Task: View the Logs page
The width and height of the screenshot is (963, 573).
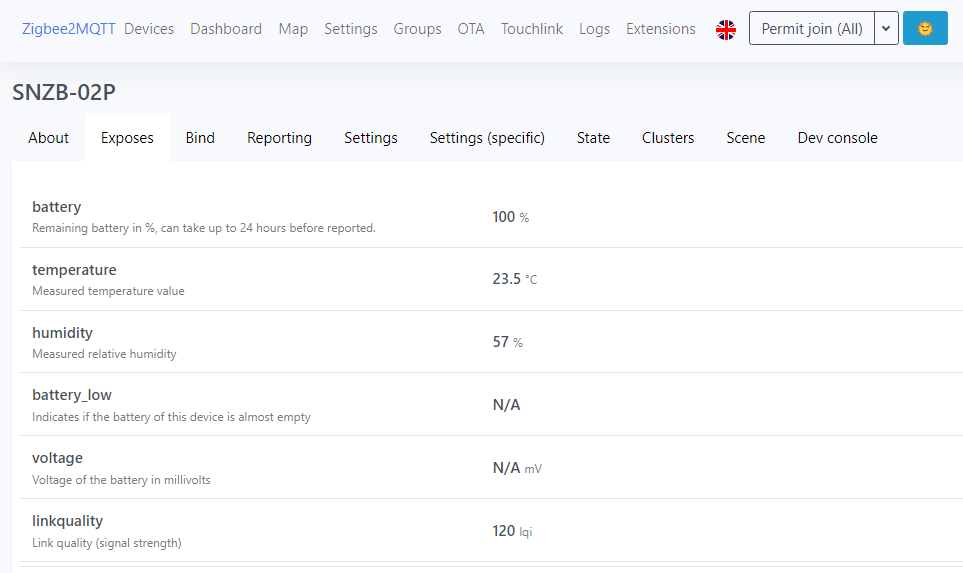Action: tap(594, 29)
